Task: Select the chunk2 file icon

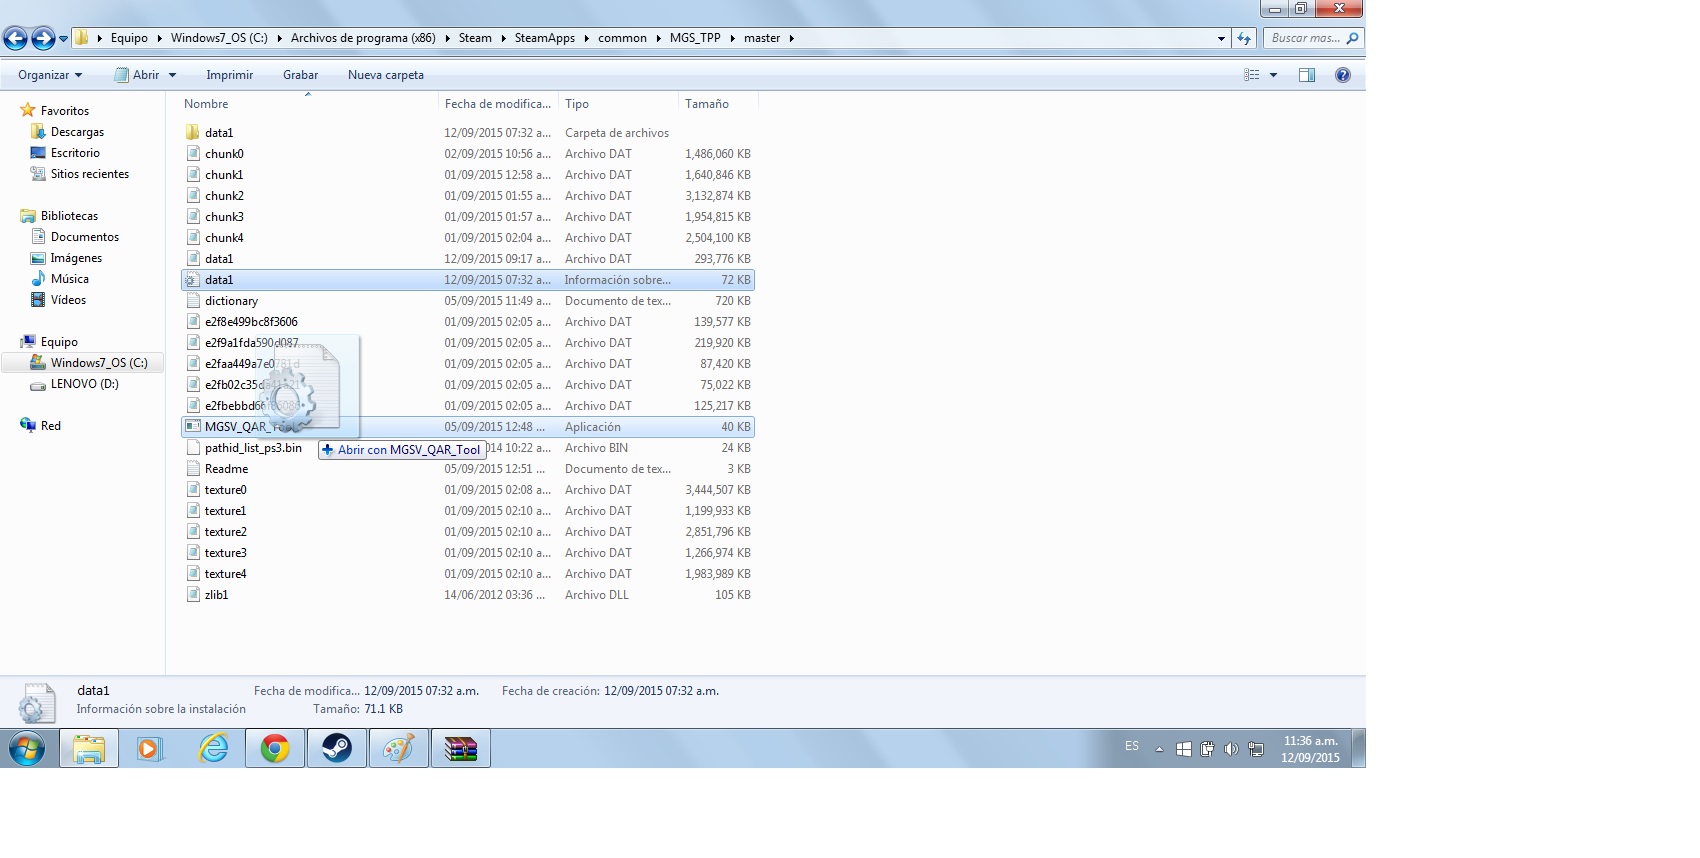Action: pyautogui.click(x=193, y=196)
